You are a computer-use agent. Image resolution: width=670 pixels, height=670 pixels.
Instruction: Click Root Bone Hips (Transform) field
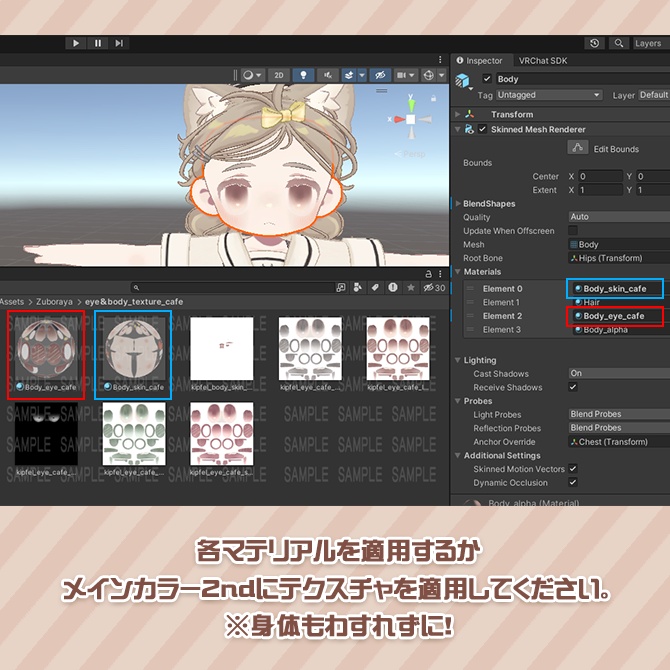(619, 258)
